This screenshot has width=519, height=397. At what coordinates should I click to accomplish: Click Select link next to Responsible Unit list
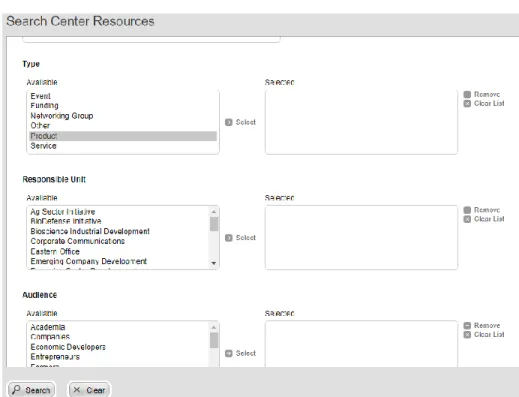(246, 238)
